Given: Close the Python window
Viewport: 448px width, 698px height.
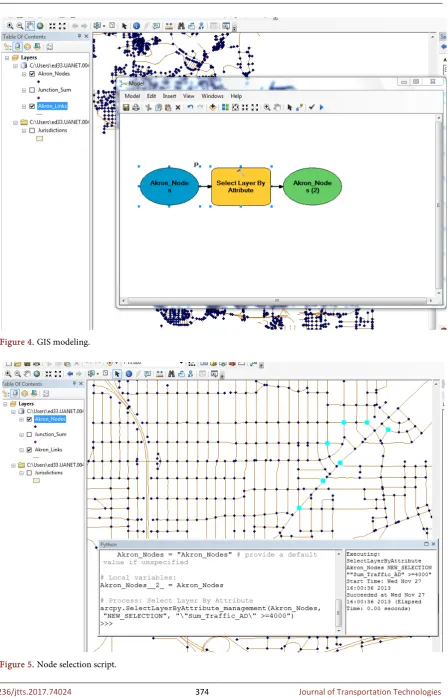Looking at the screenshot, I should 433,544.
